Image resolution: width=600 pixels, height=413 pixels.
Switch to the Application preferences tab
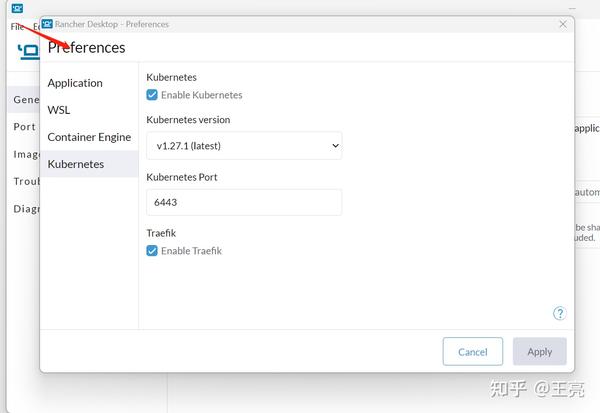click(x=75, y=83)
